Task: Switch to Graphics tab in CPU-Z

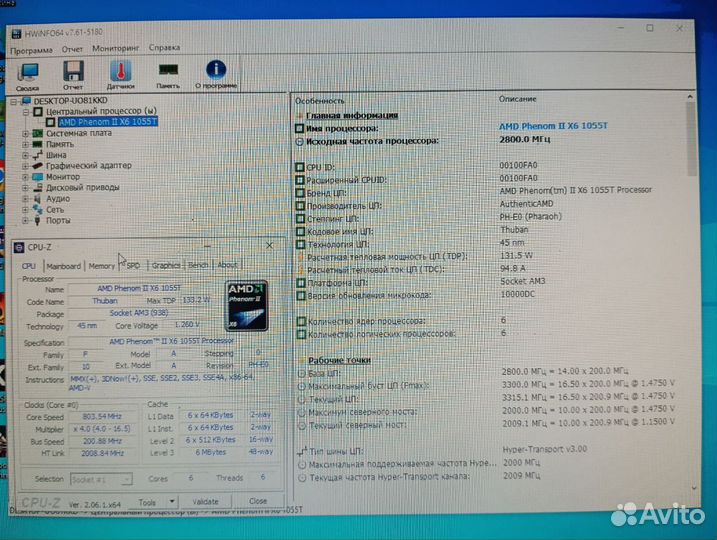Action: (x=166, y=265)
